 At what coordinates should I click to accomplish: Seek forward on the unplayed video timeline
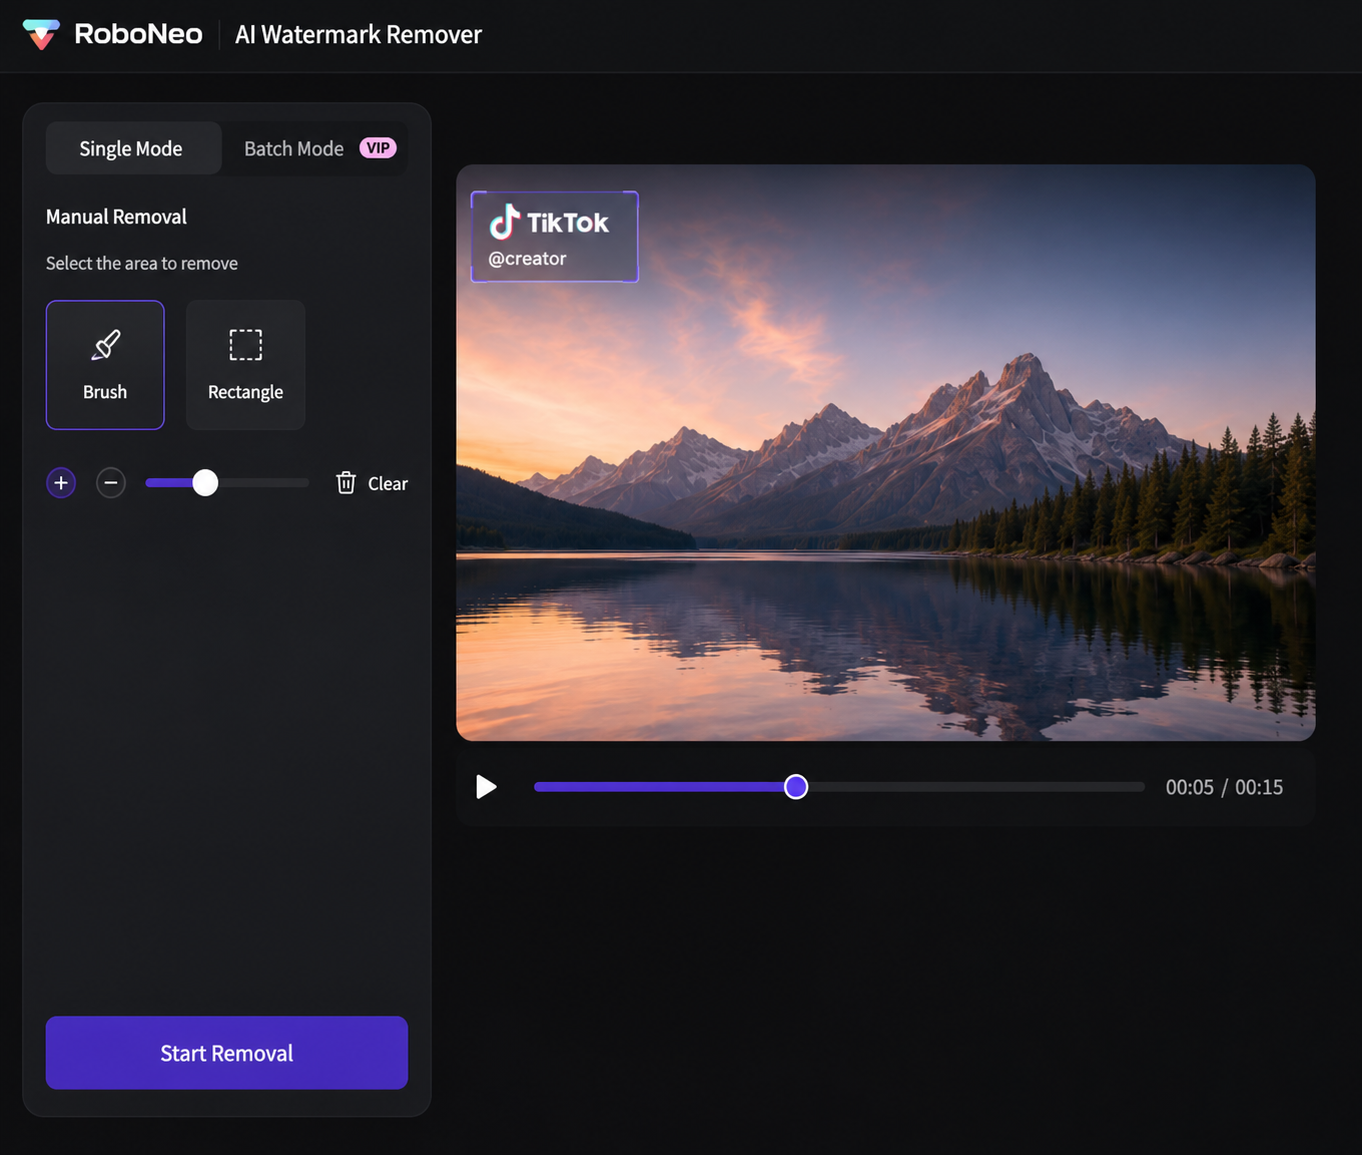(x=975, y=787)
